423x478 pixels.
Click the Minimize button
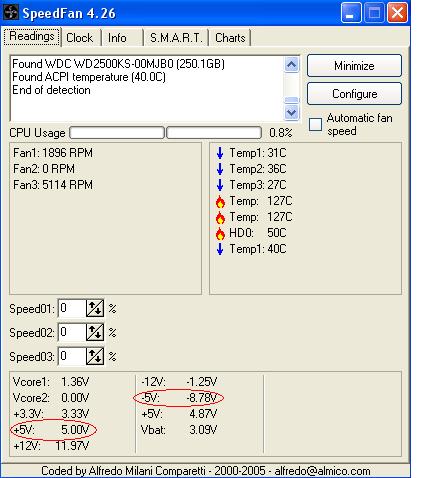pos(354,66)
